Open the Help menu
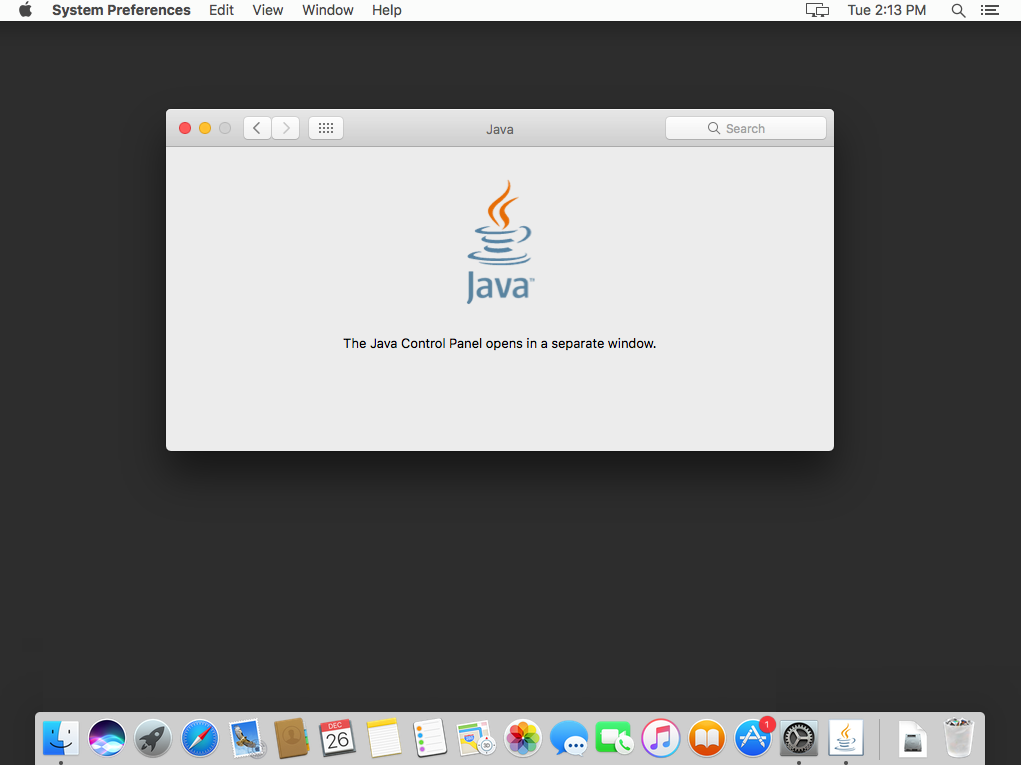 click(386, 10)
